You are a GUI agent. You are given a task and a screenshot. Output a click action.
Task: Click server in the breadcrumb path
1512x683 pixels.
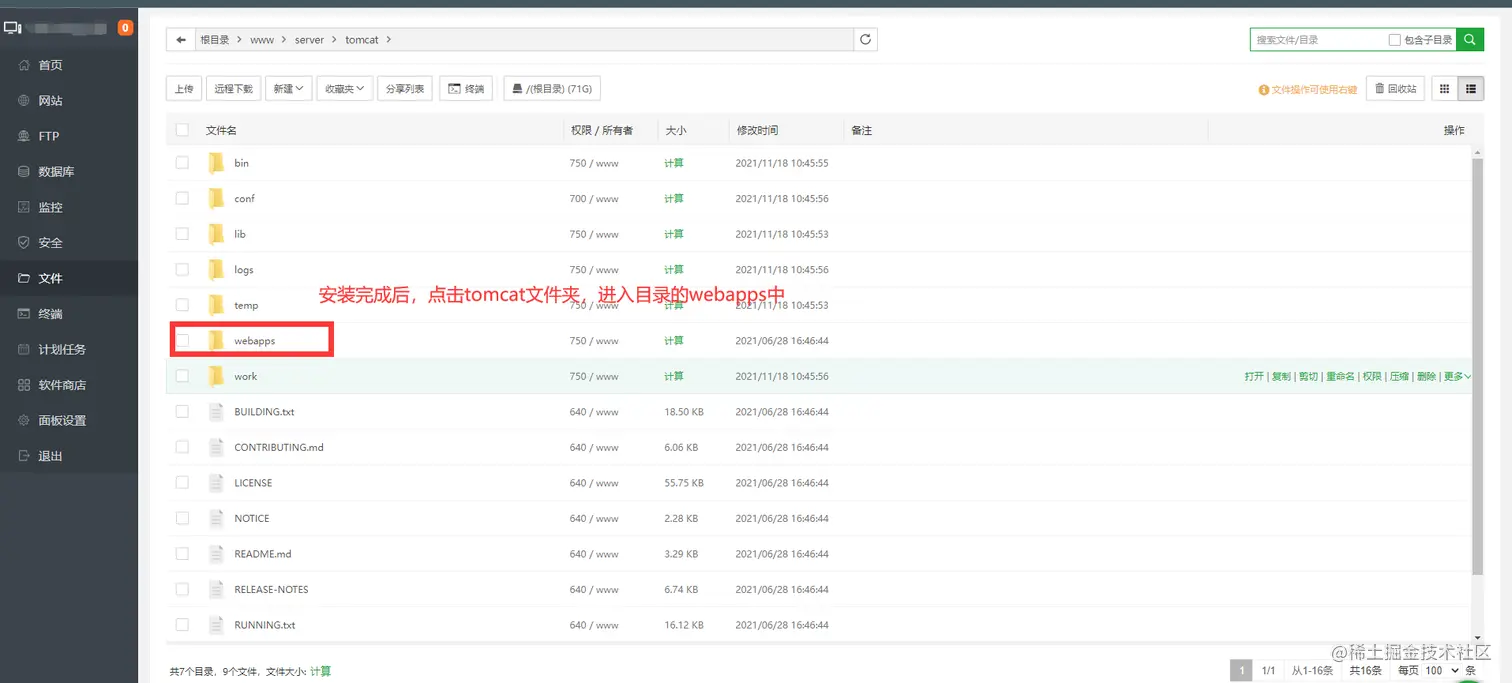(309, 40)
